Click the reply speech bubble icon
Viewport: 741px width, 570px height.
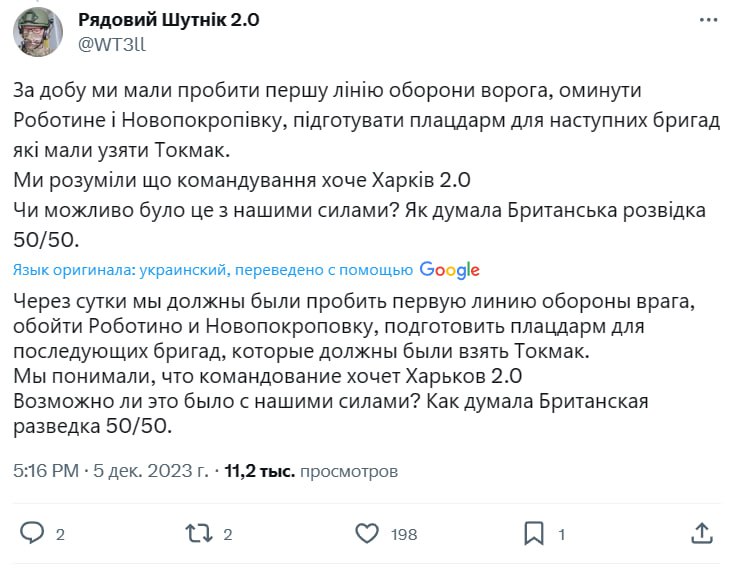click(32, 533)
